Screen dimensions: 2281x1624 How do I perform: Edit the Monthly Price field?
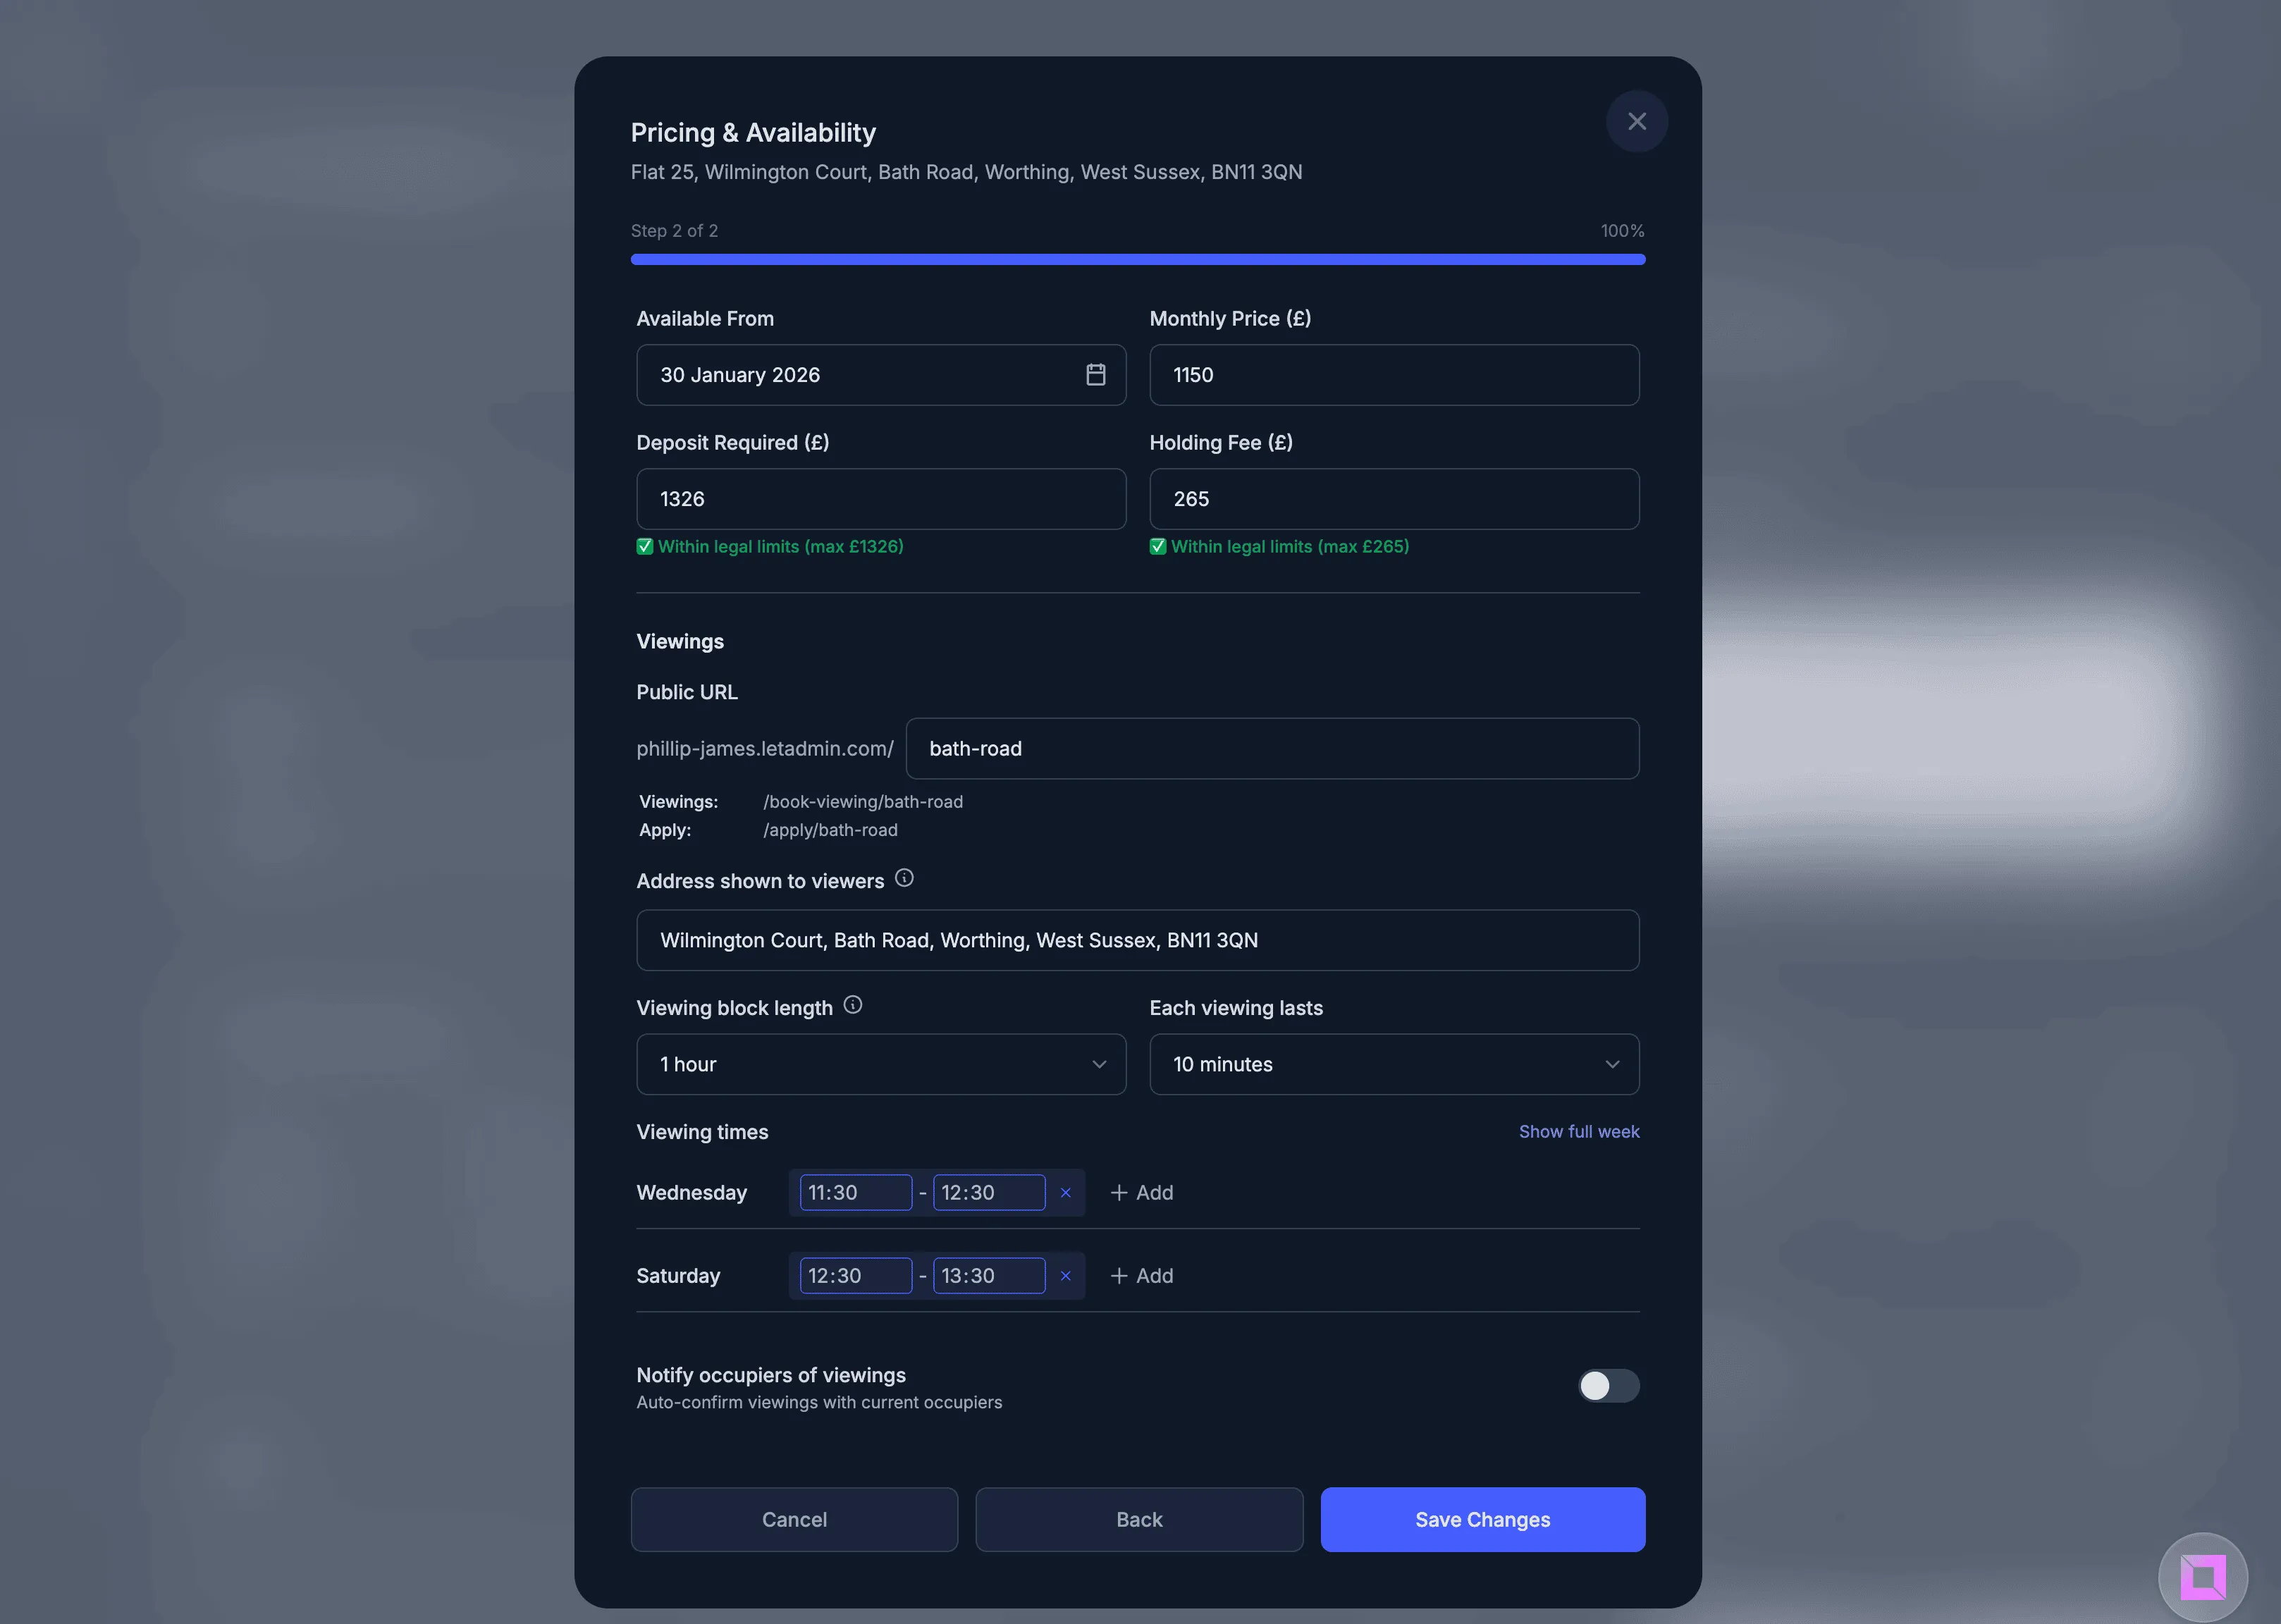tap(1393, 374)
